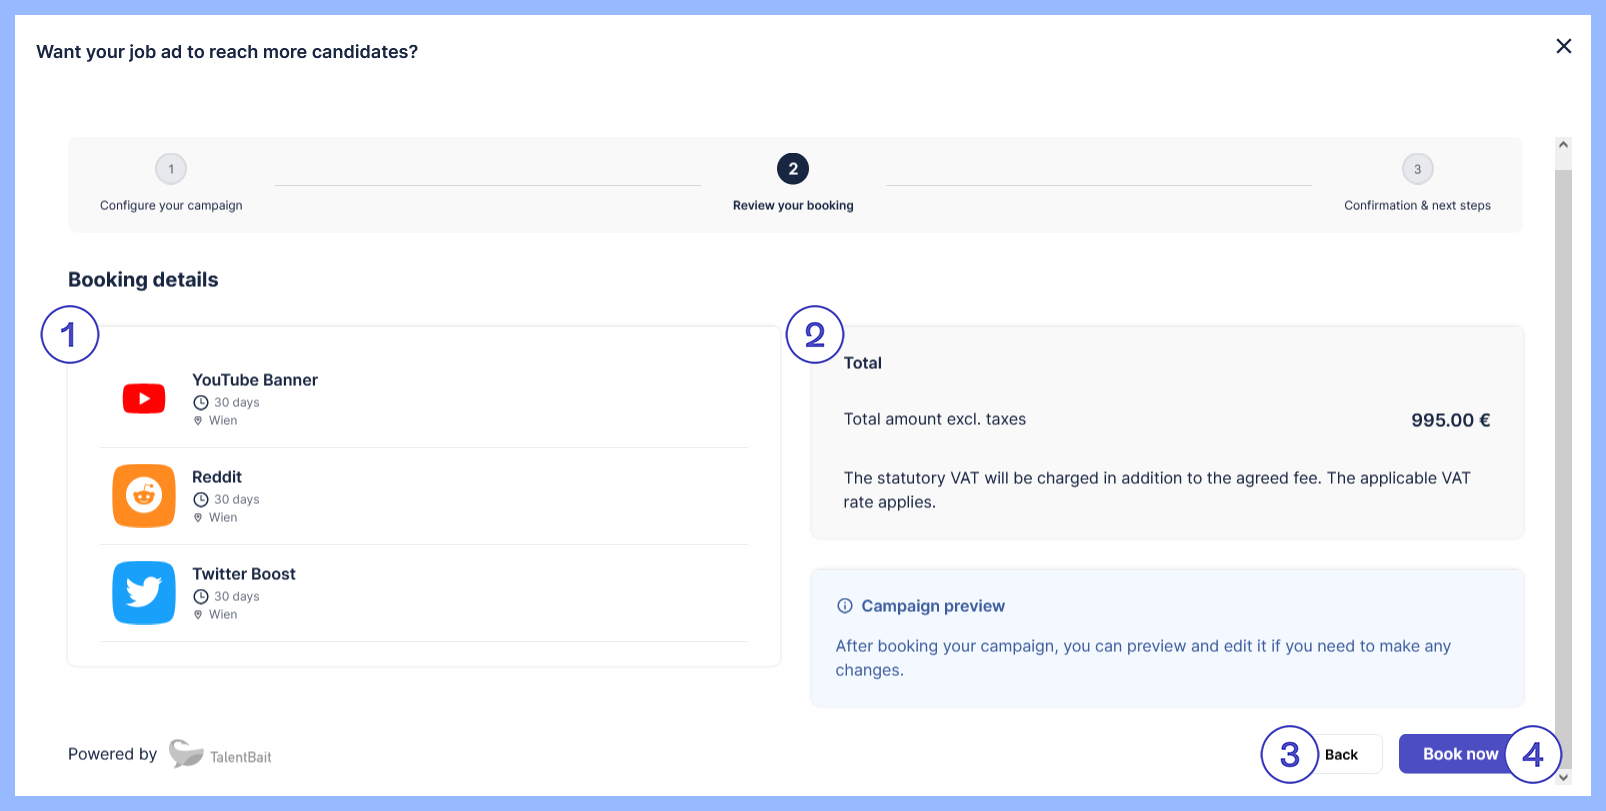
Task: Click the clock icon under YouTube Banner
Action: point(201,403)
